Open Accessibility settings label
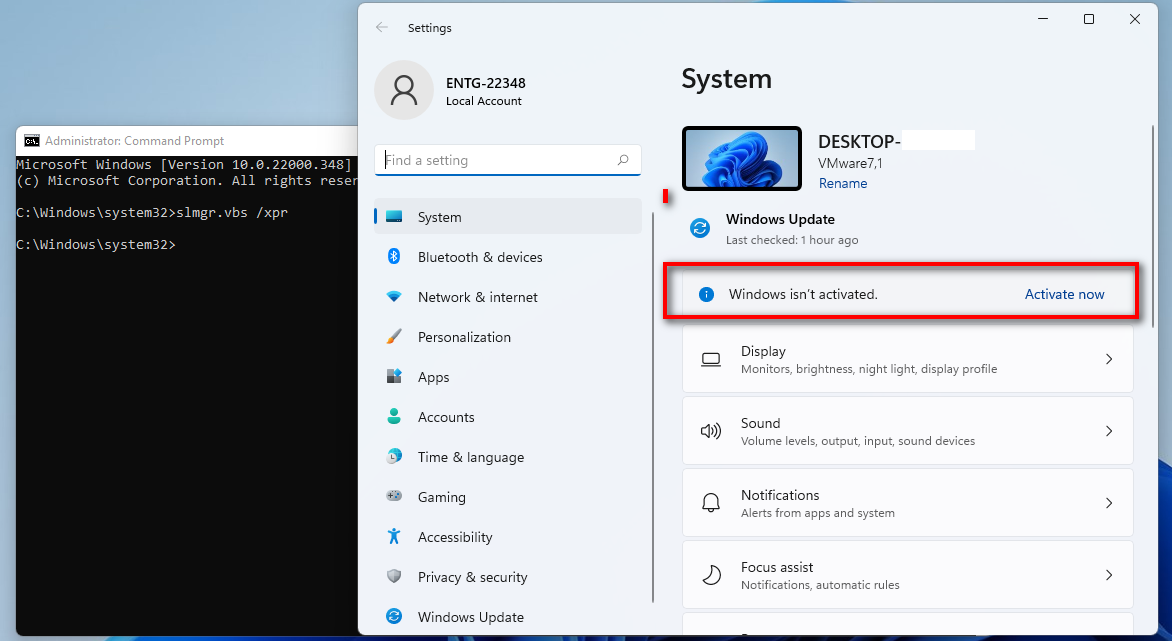This screenshot has height=641, width=1172. tap(455, 537)
